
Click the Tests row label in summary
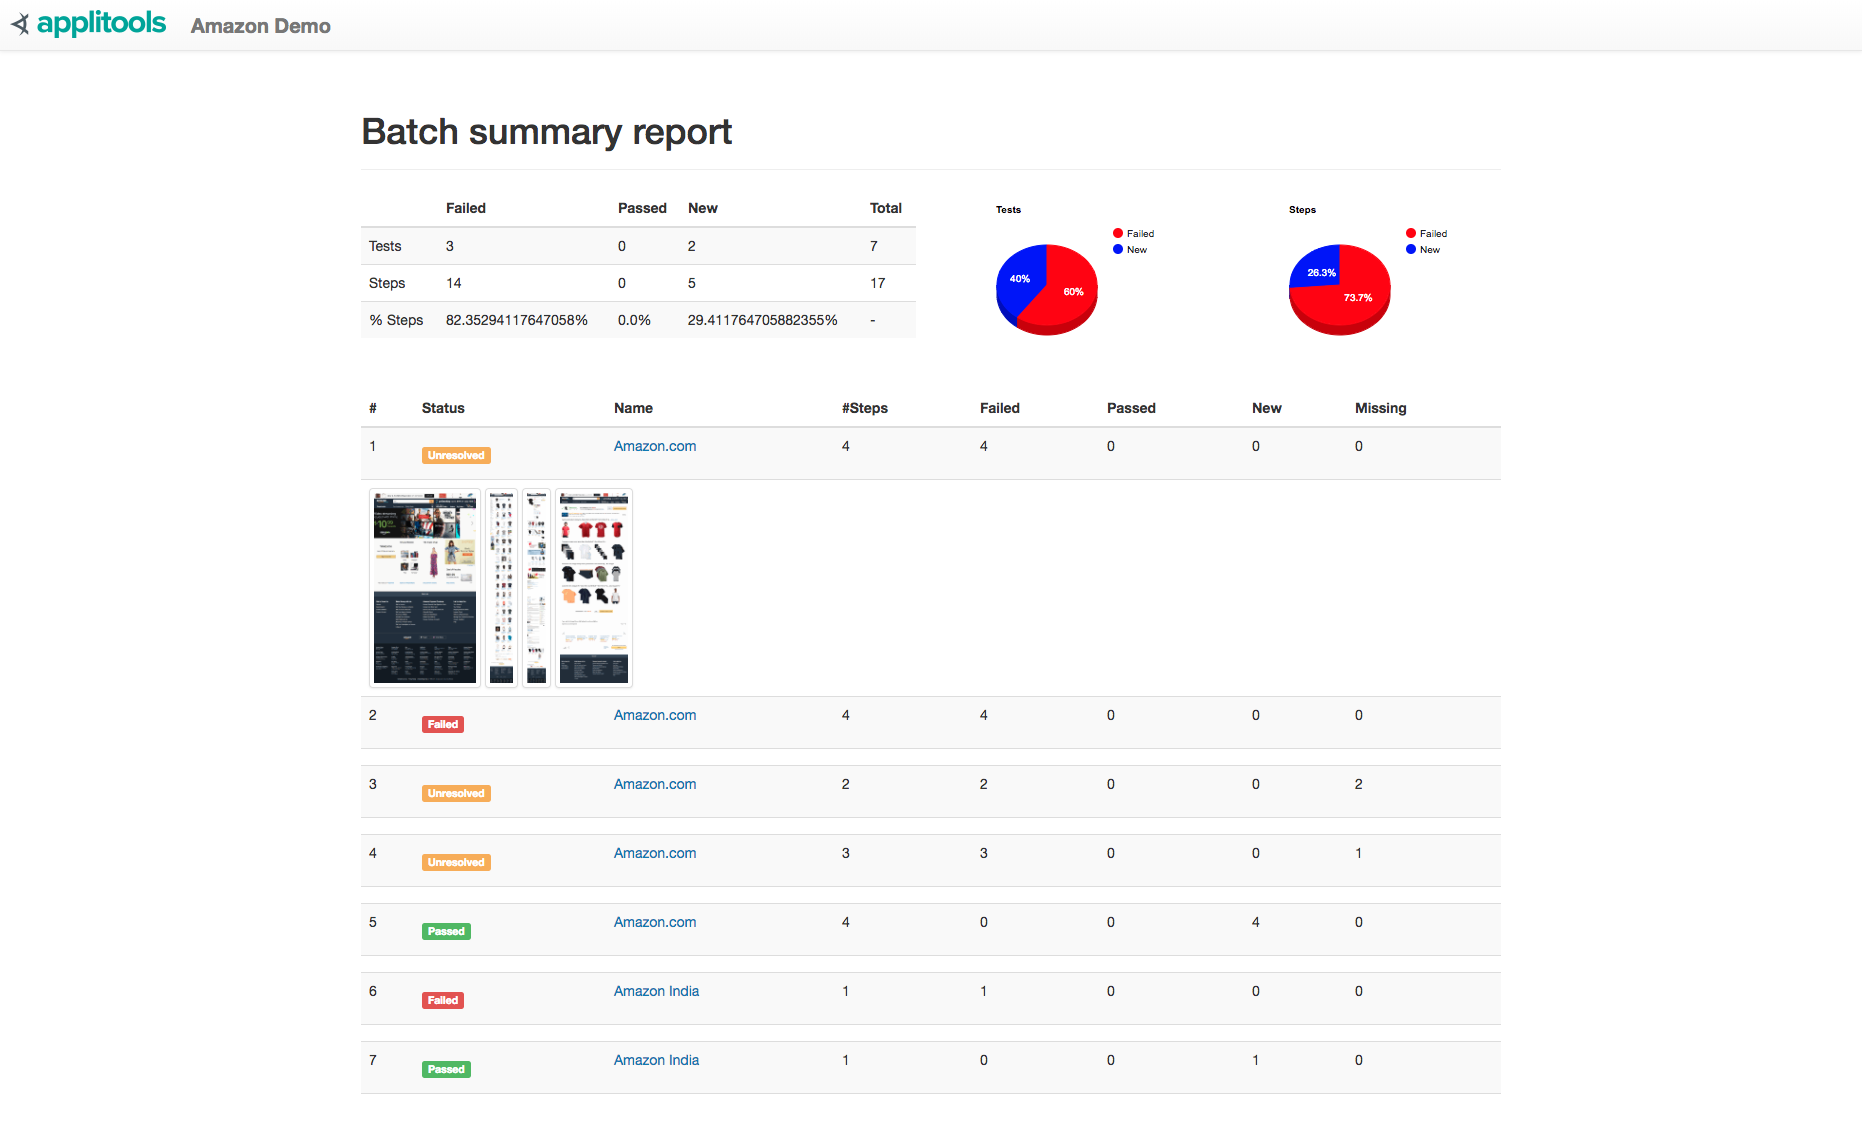pyautogui.click(x=385, y=246)
